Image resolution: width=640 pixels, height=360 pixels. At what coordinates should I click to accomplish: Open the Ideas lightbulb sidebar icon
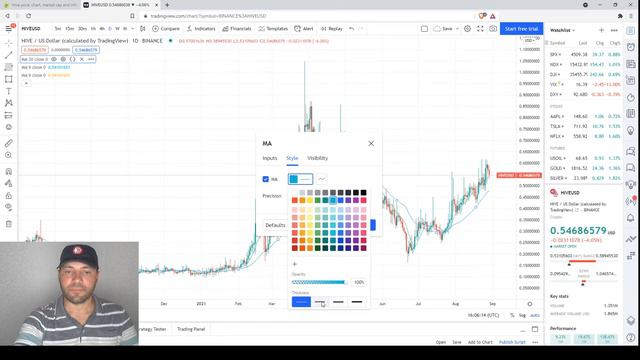[x=631, y=131]
